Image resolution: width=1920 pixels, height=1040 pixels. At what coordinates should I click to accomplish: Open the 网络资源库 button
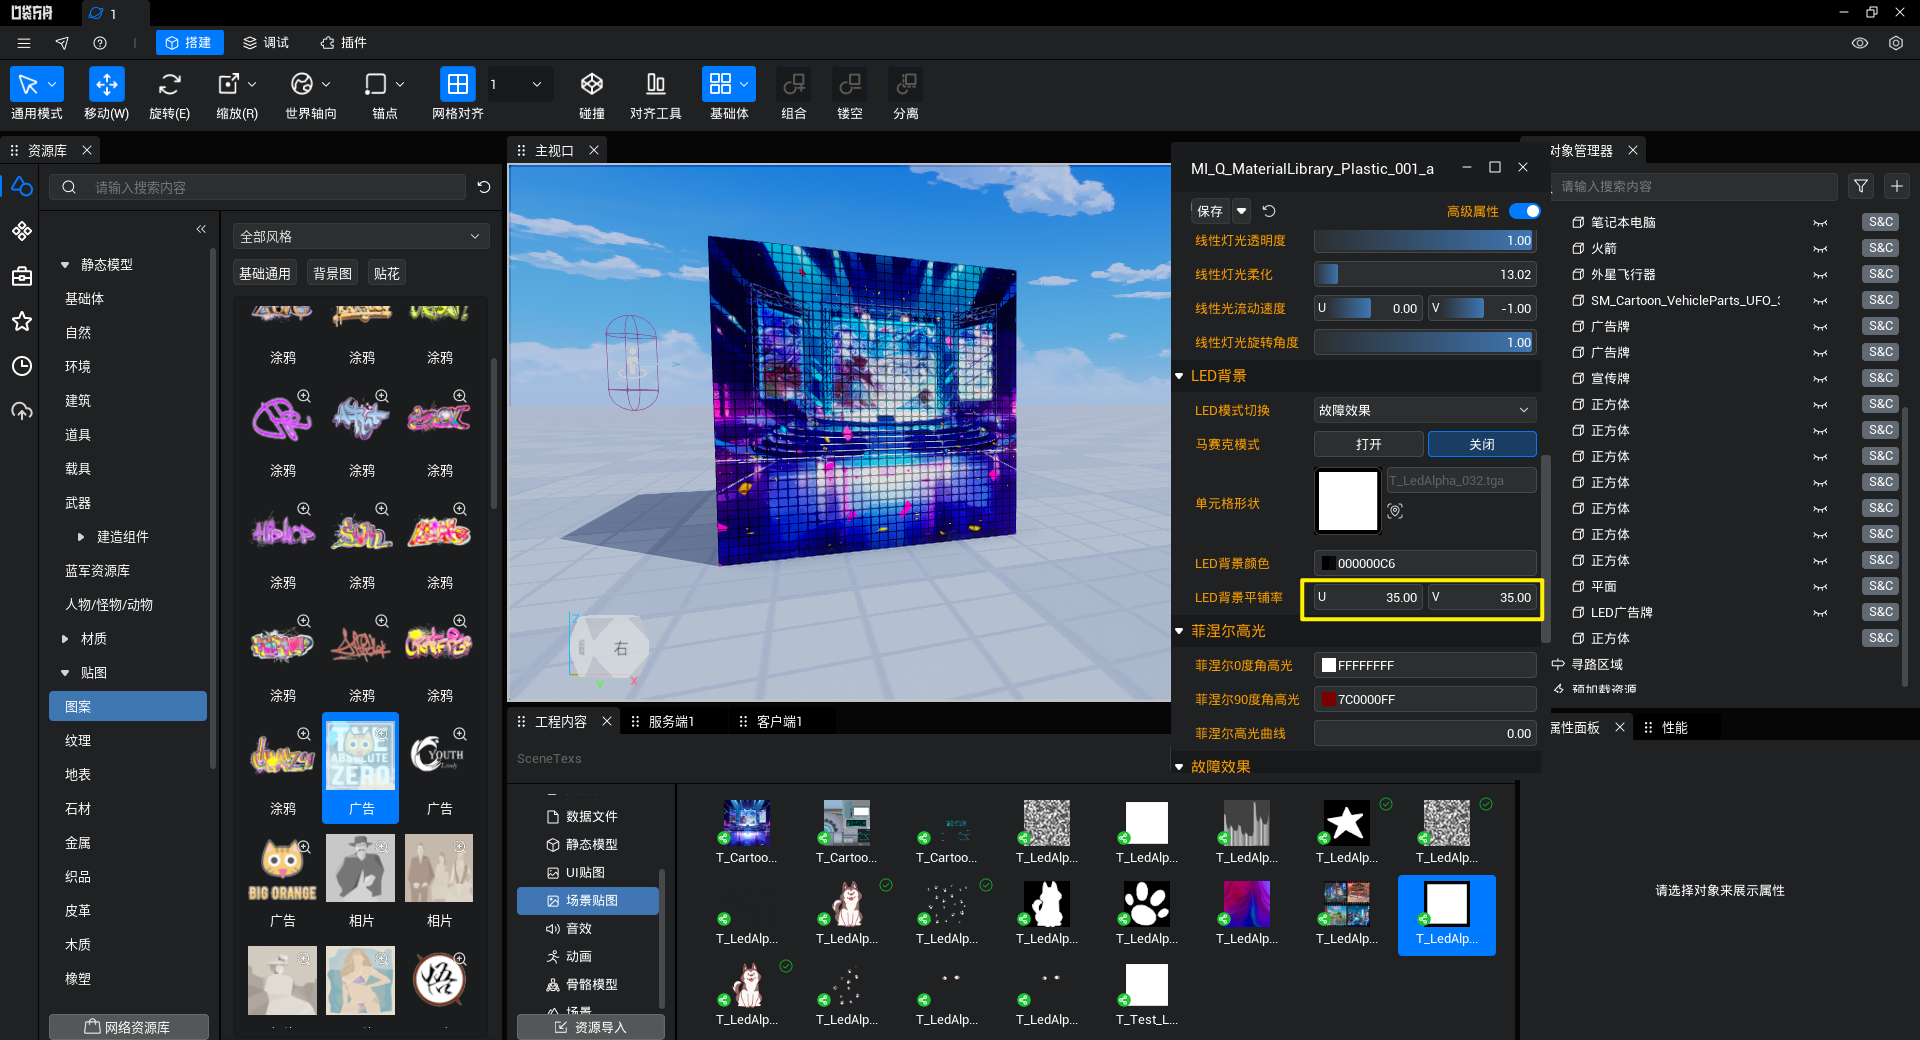pos(128,1027)
